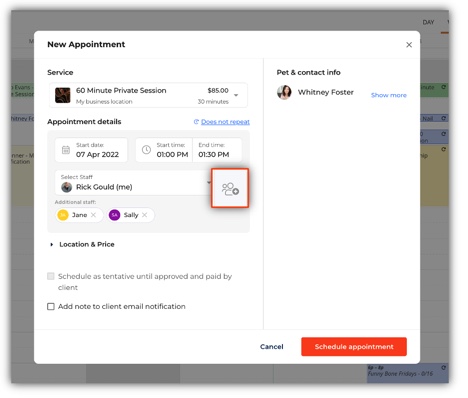The width and height of the screenshot is (468, 398).
Task: Click the 60 Minute Private Session thumbnail
Action: tap(63, 95)
